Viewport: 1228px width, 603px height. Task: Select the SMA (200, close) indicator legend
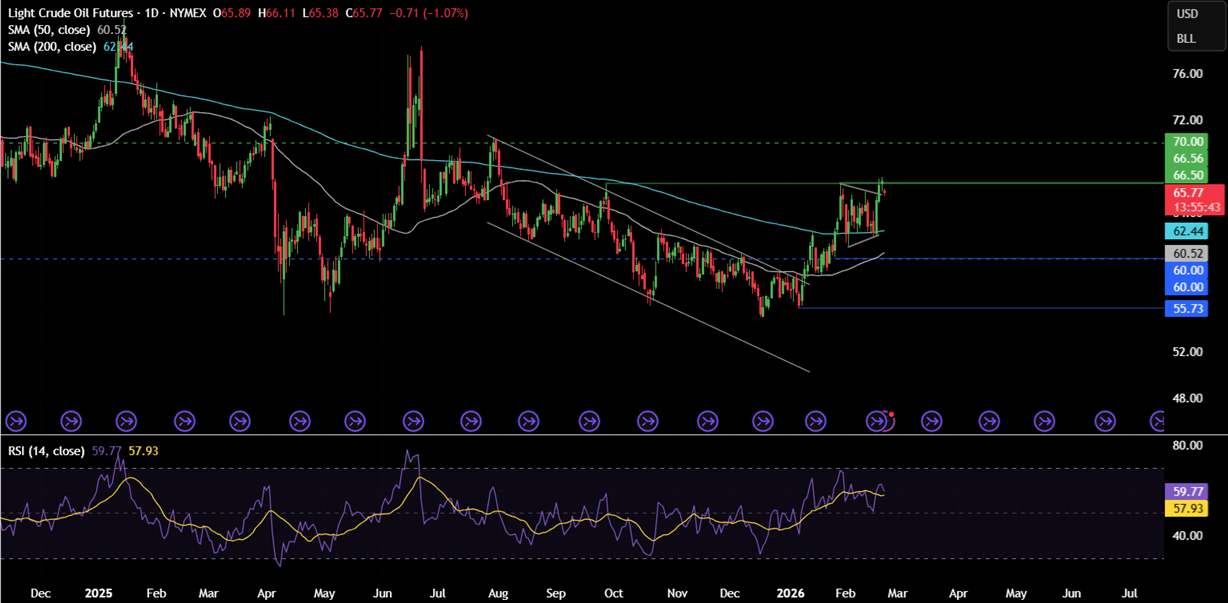tap(53, 47)
